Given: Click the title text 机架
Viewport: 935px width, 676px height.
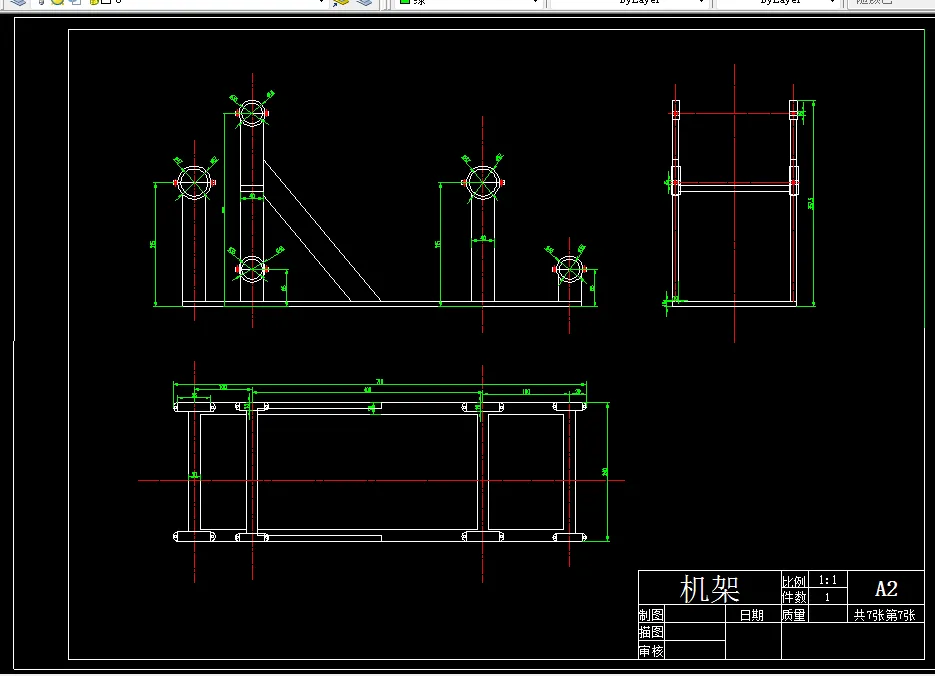Looking at the screenshot, I should click(x=710, y=589).
